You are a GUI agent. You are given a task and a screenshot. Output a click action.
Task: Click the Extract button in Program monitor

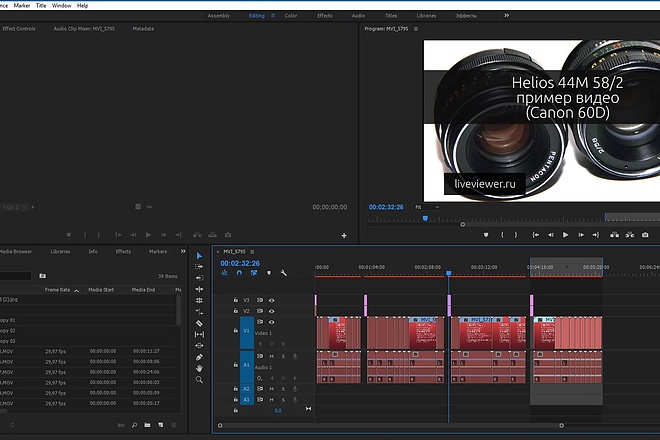click(x=630, y=235)
